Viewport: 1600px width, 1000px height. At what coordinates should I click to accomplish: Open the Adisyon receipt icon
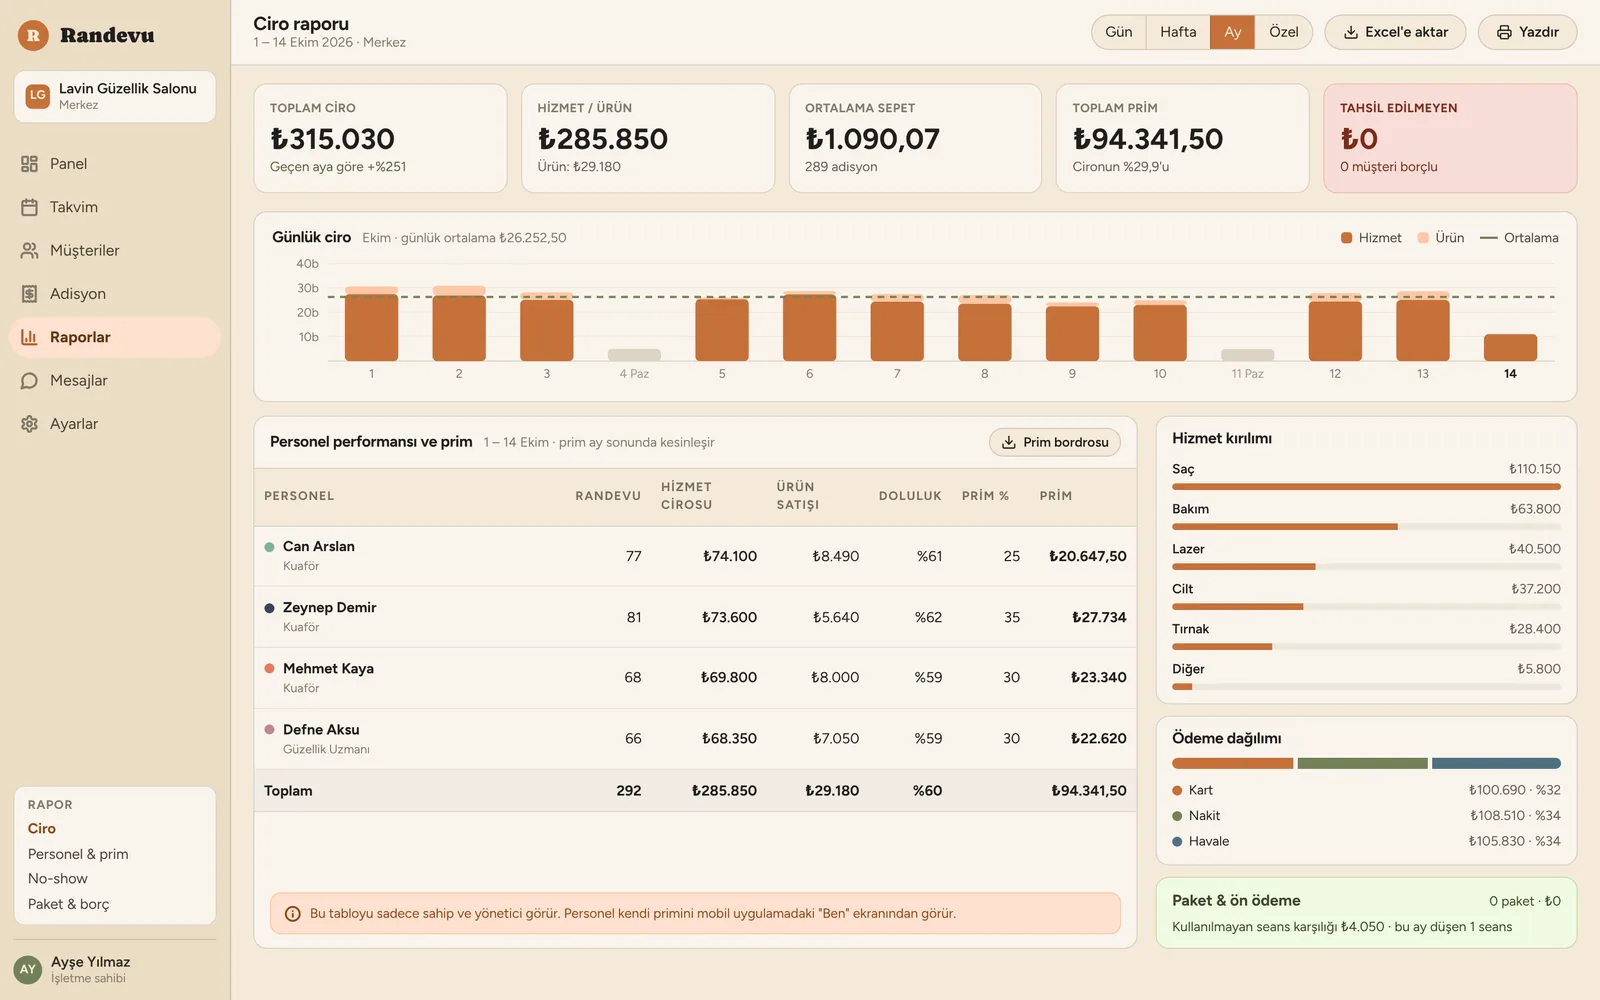pyautogui.click(x=29, y=294)
